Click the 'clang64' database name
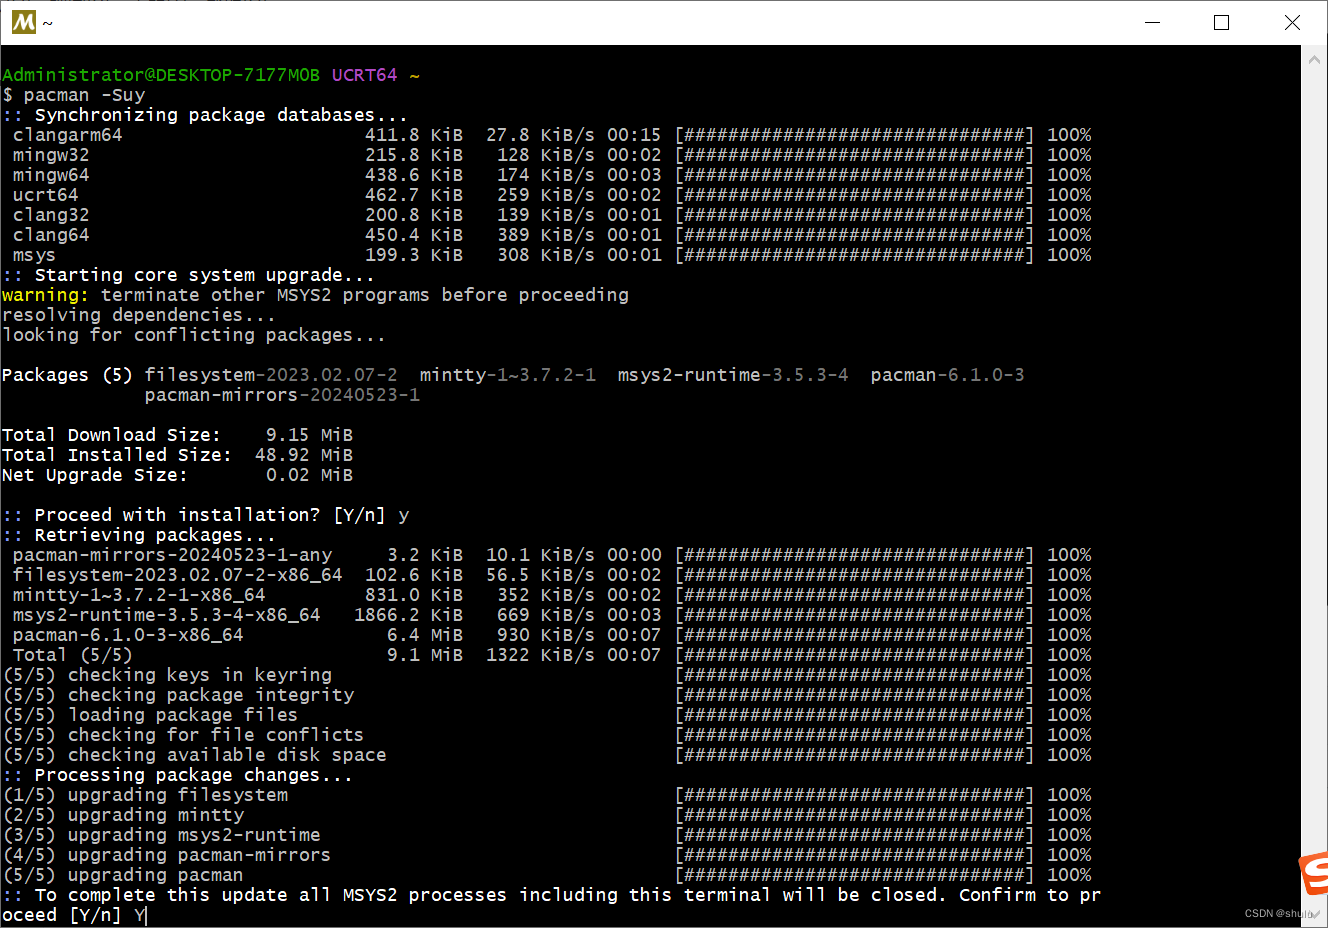This screenshot has width=1328, height=928. (x=51, y=235)
